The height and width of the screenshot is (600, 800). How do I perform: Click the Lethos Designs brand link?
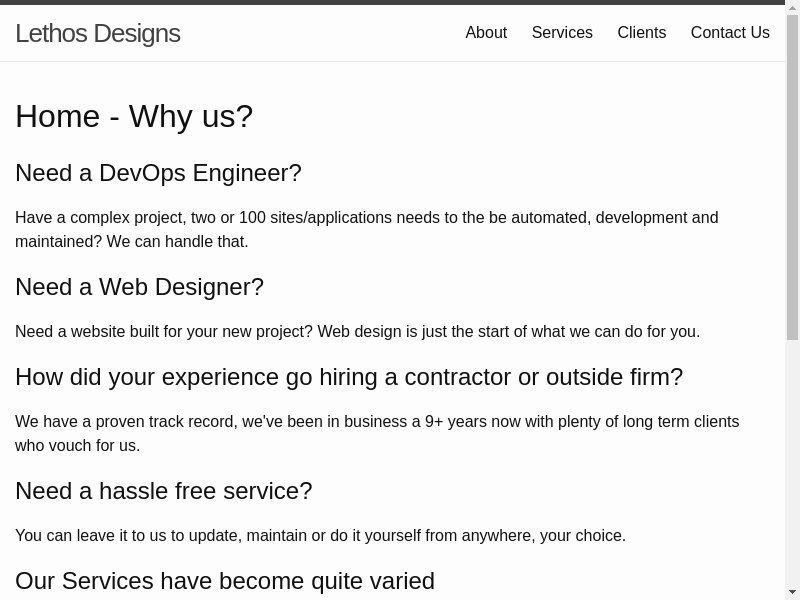click(x=97, y=33)
